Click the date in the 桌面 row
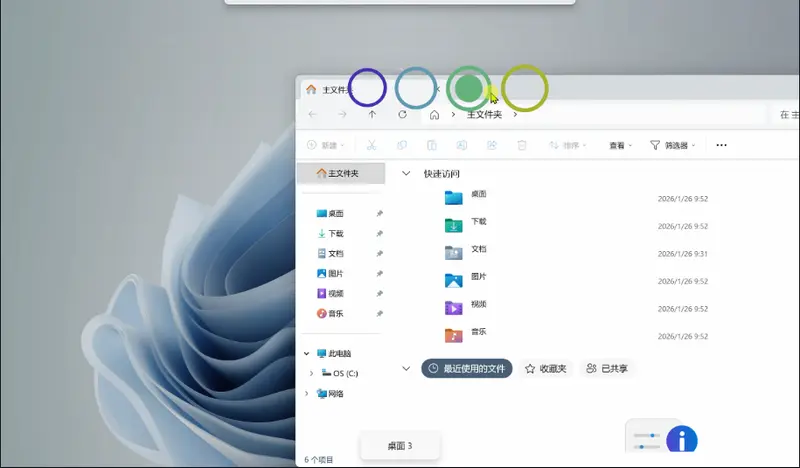The image size is (800, 468). click(683, 199)
